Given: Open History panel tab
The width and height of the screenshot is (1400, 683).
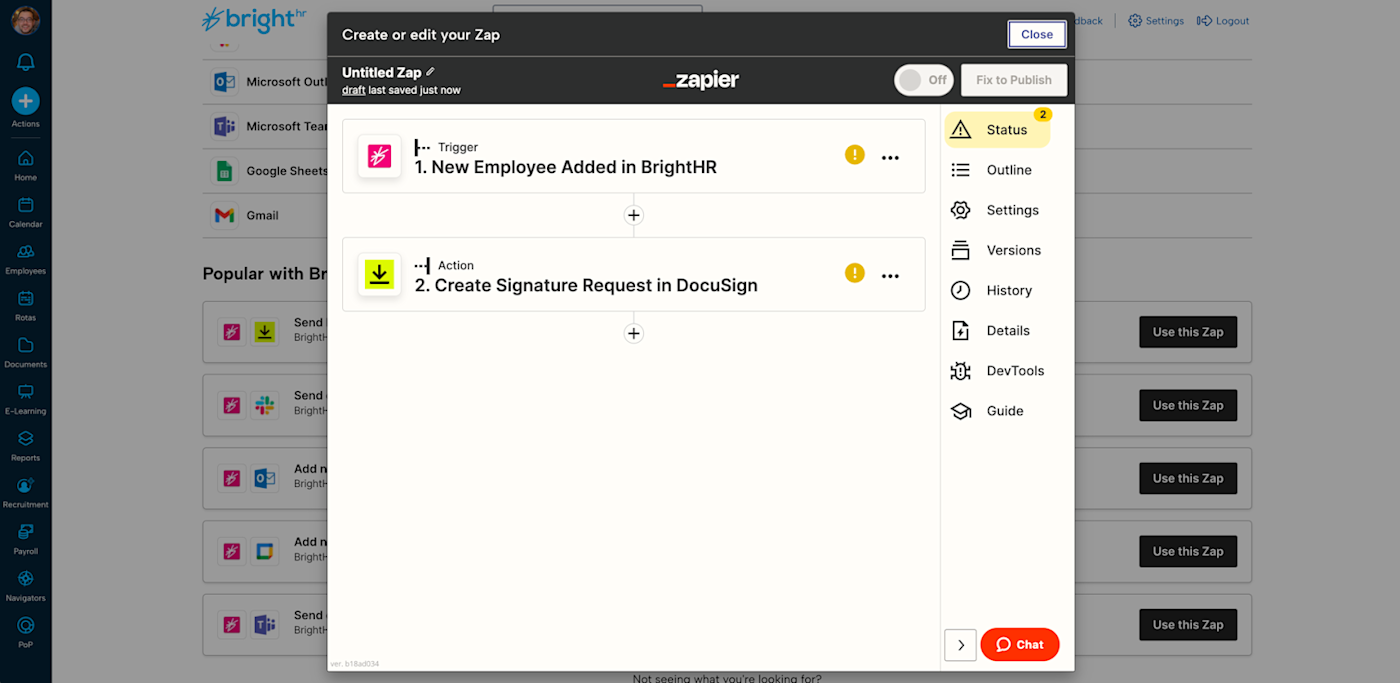Looking at the screenshot, I should click(997, 290).
